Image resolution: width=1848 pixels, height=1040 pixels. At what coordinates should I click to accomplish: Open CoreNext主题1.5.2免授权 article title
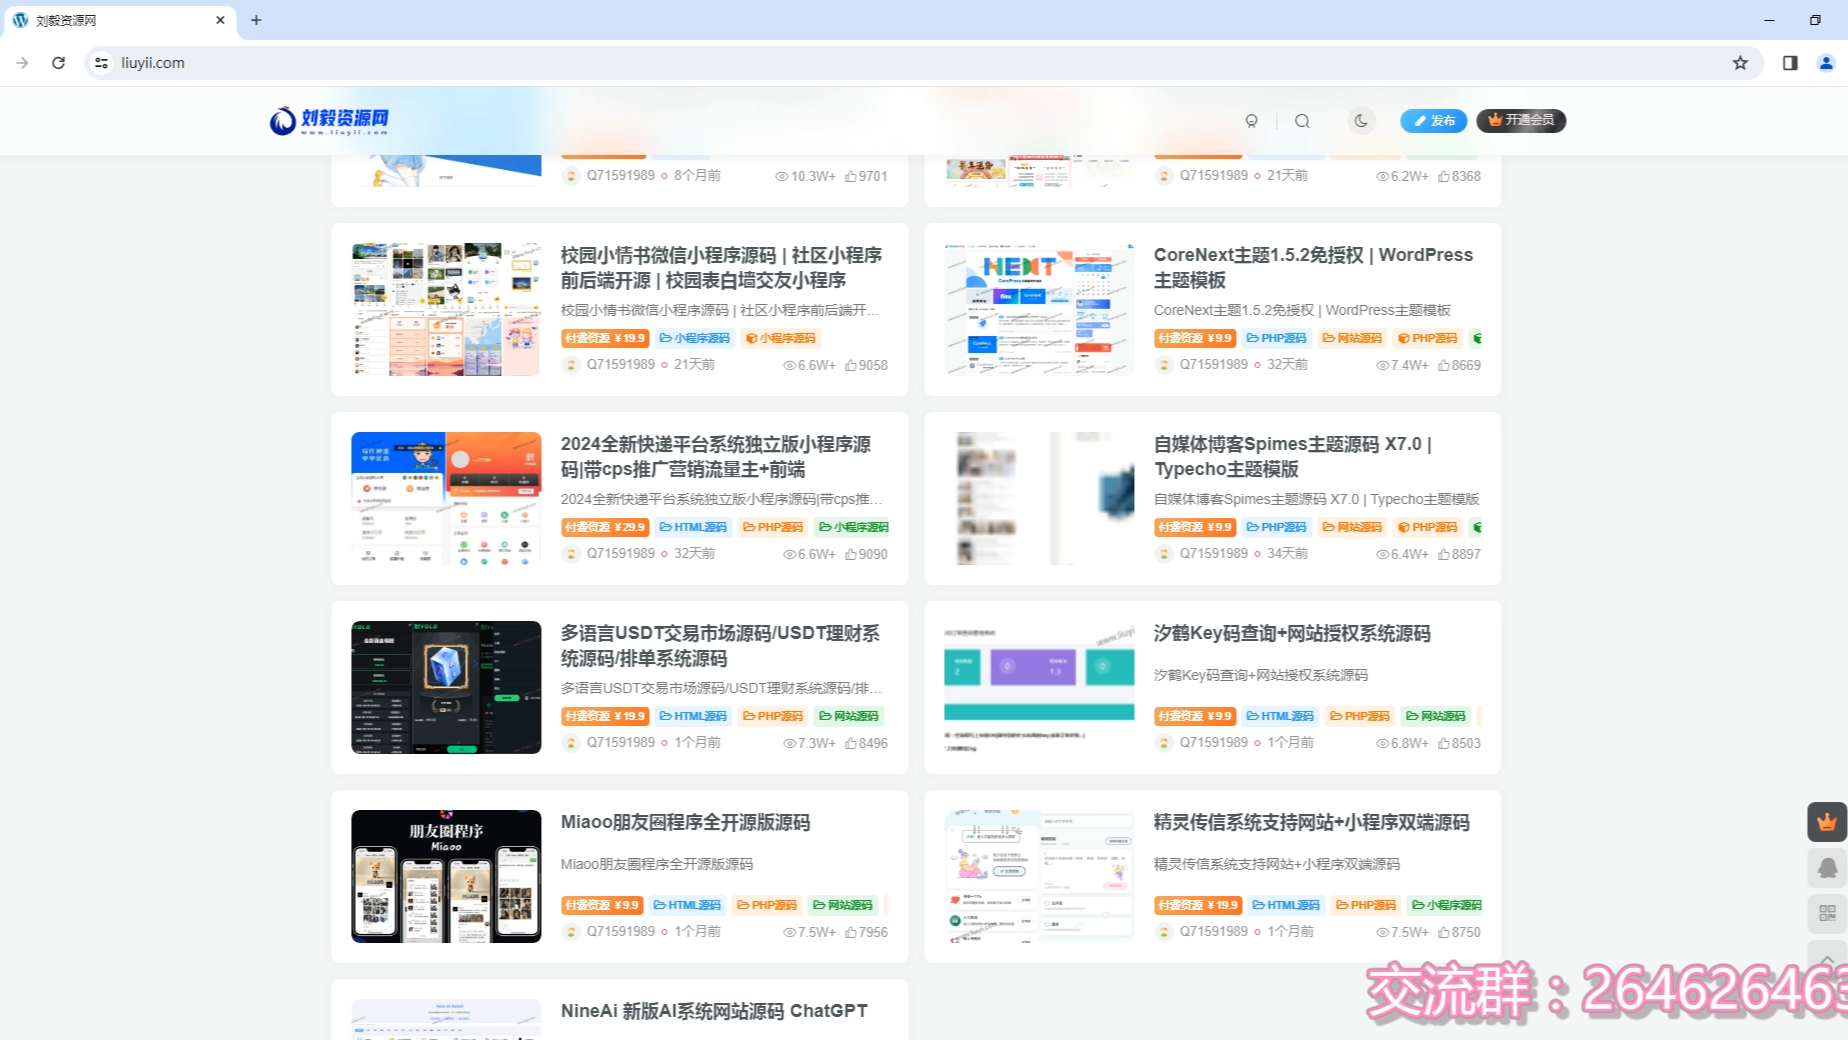(x=1313, y=267)
